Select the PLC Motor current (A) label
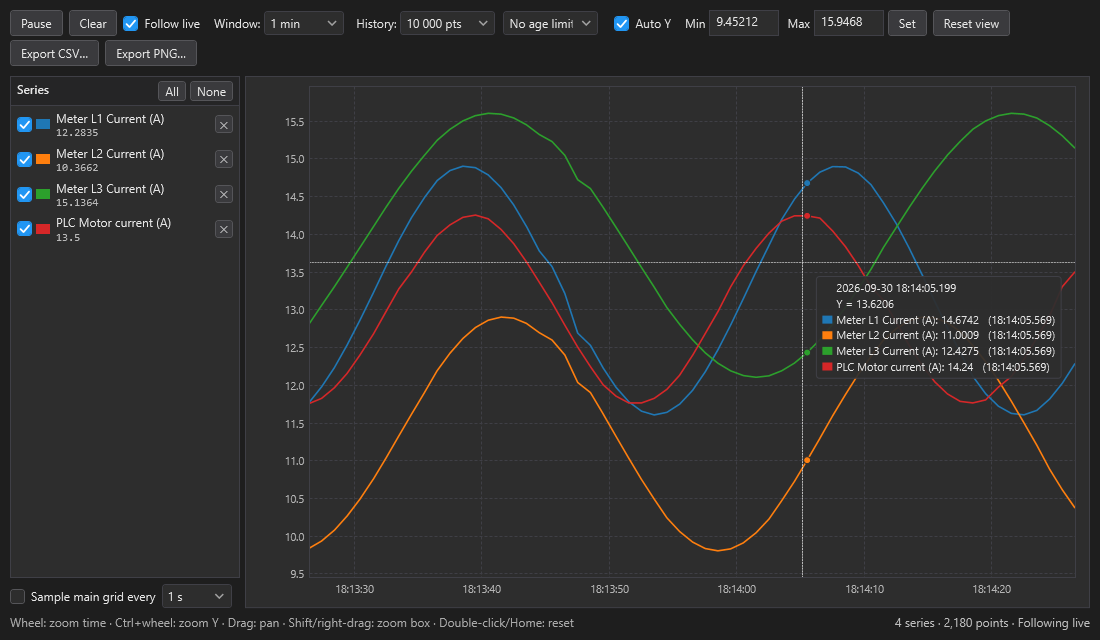Image resolution: width=1100 pixels, height=640 pixels. pyautogui.click(x=114, y=222)
